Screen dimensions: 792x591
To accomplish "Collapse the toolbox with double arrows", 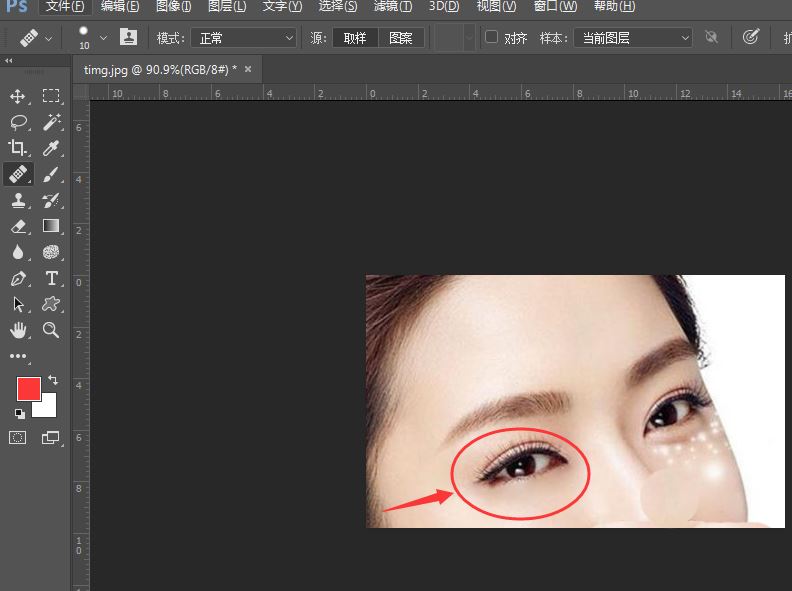I will point(9,61).
